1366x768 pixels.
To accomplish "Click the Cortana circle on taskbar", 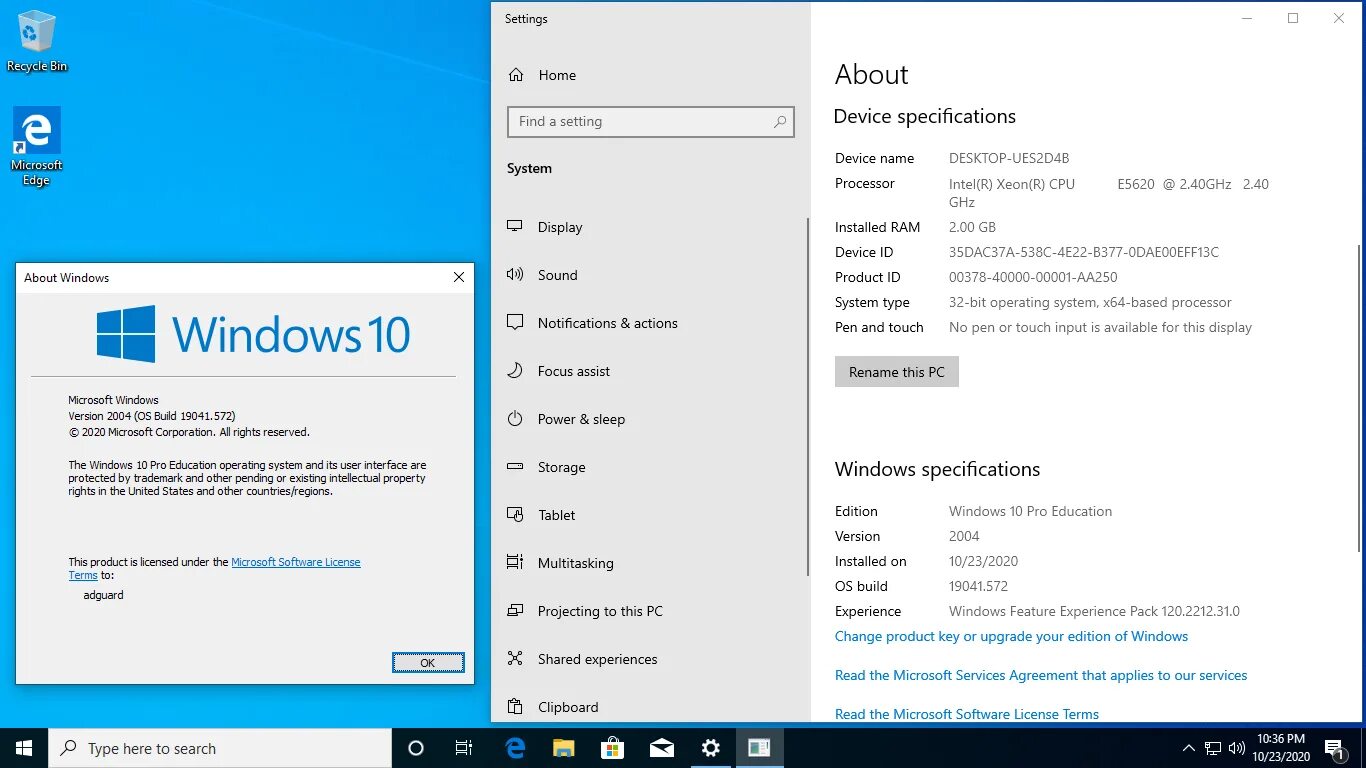I will pyautogui.click(x=416, y=748).
